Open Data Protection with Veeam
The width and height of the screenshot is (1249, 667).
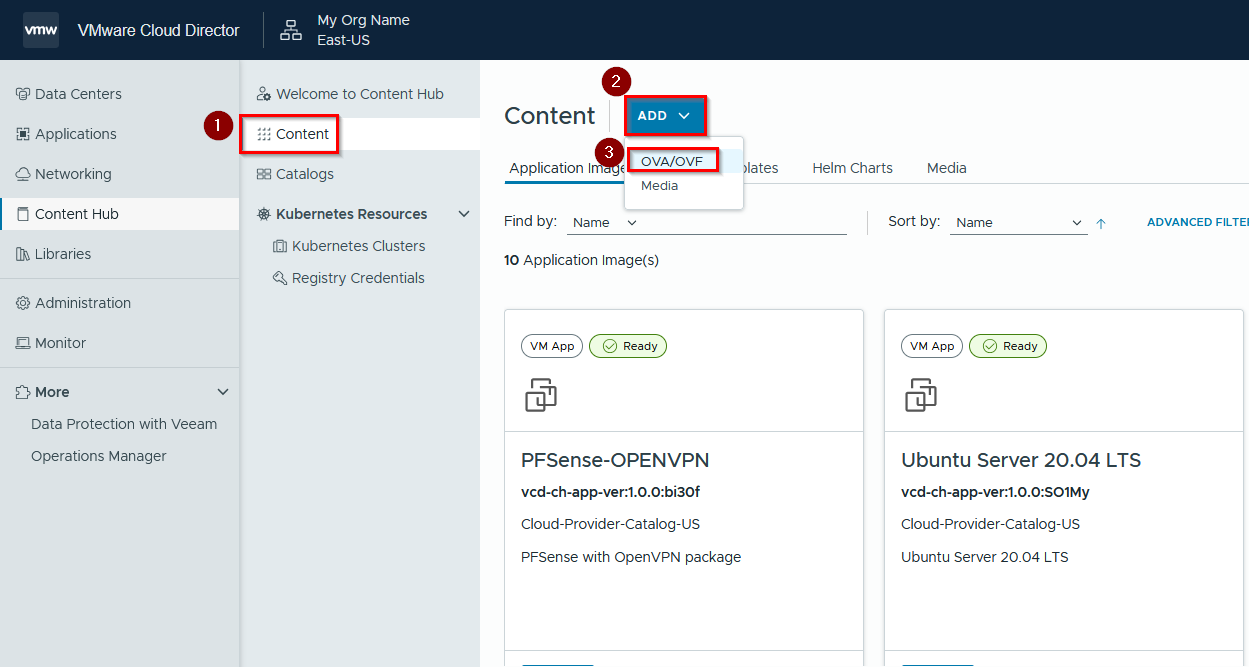pos(124,424)
